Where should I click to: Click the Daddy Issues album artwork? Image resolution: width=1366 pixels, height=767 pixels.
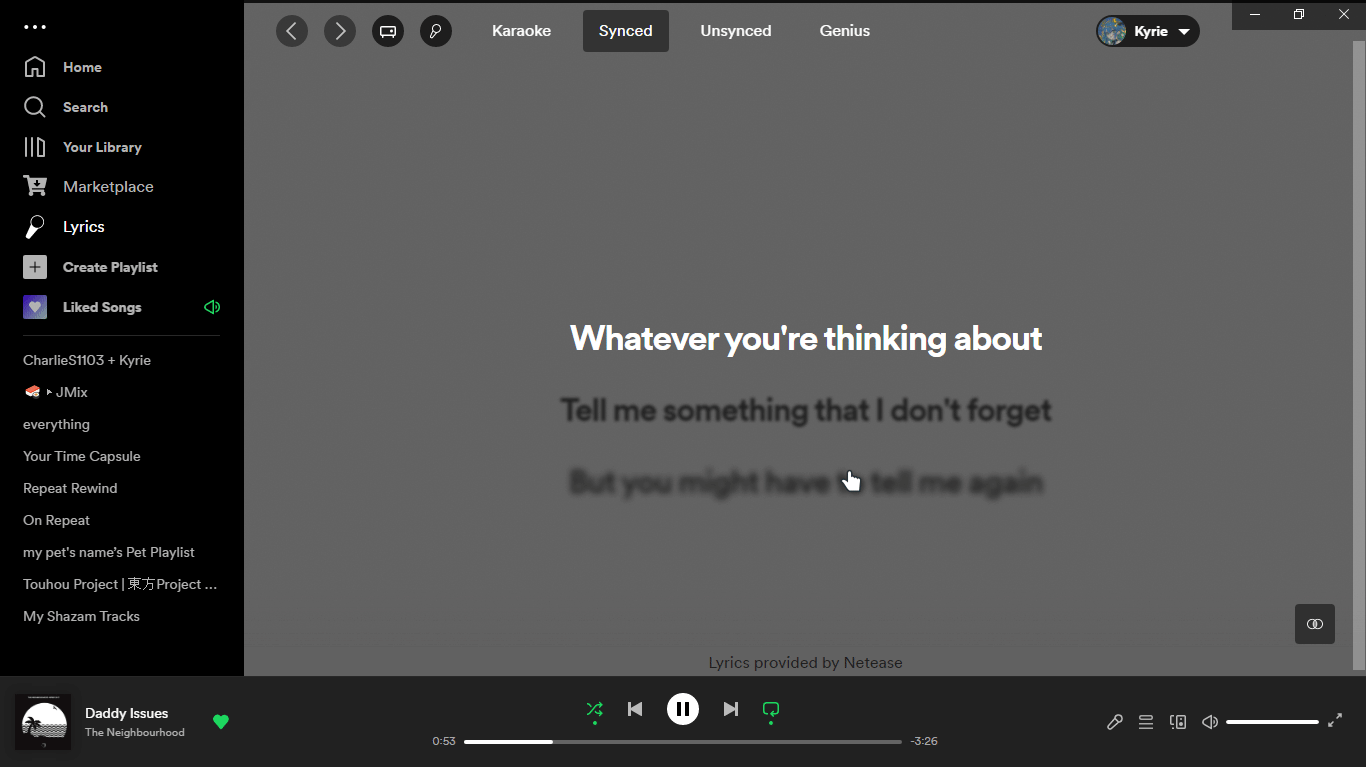click(x=43, y=721)
